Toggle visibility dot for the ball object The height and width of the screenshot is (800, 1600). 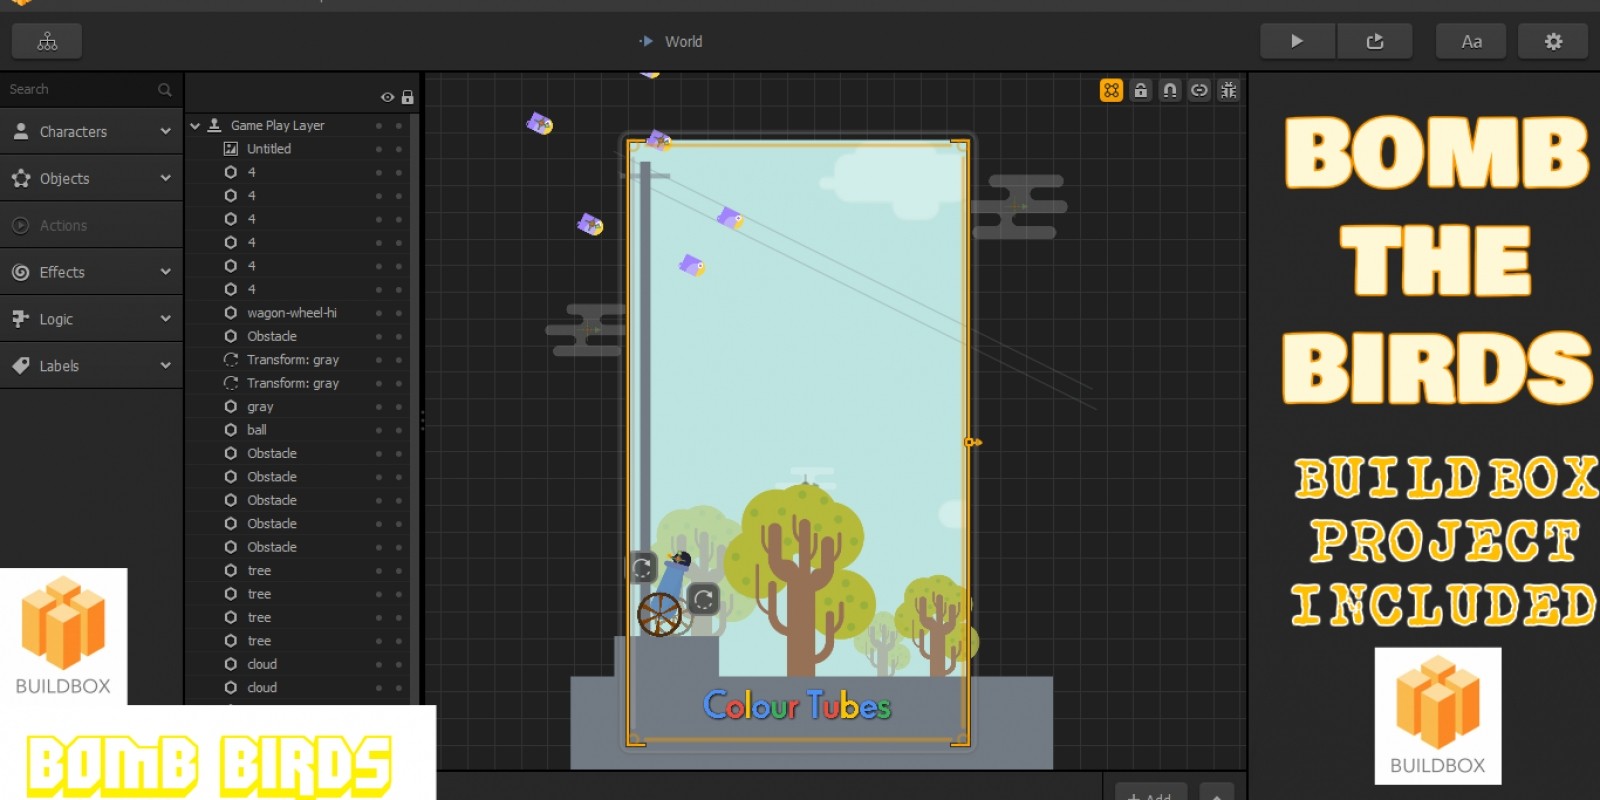click(379, 430)
